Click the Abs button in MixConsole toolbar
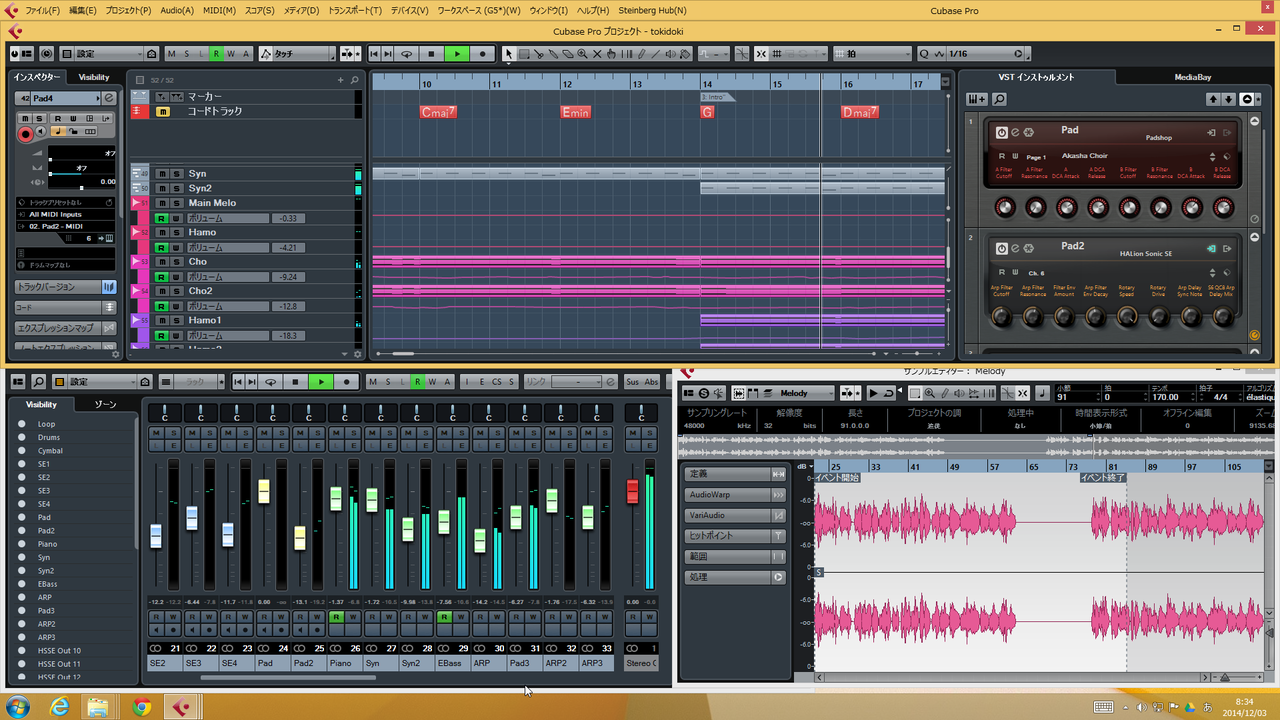 pos(651,382)
